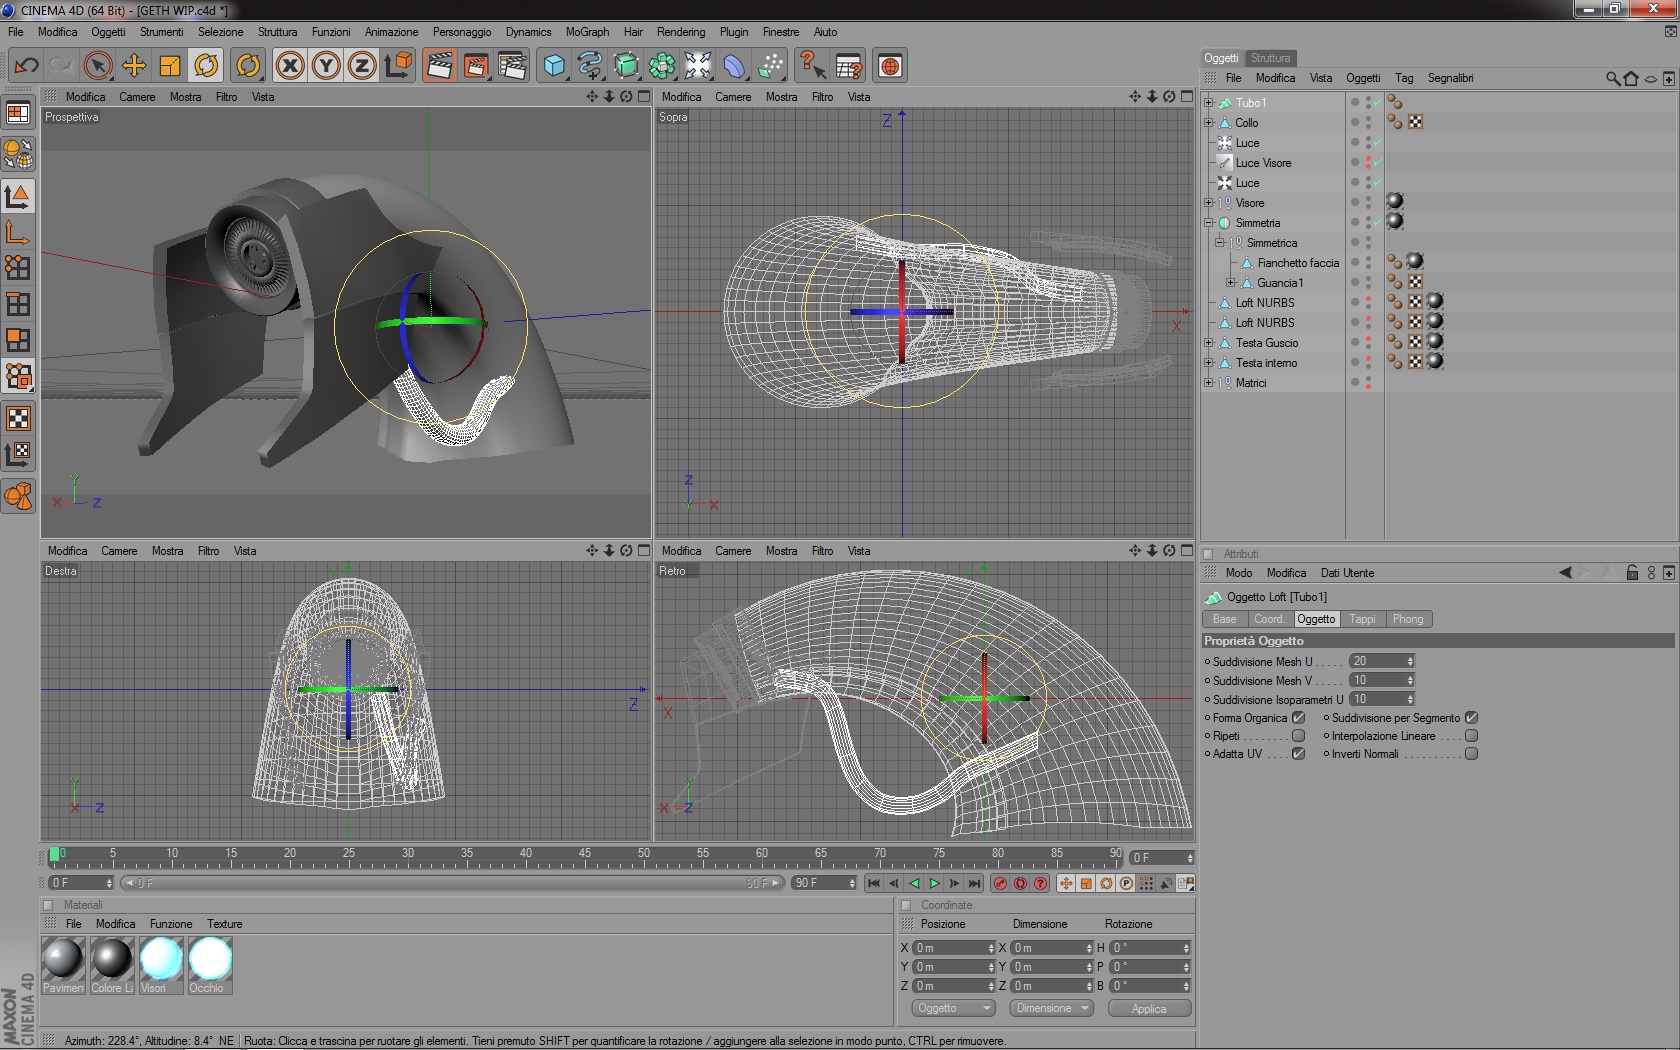
Task: Click the Undo arrow icon
Action: (x=27, y=66)
